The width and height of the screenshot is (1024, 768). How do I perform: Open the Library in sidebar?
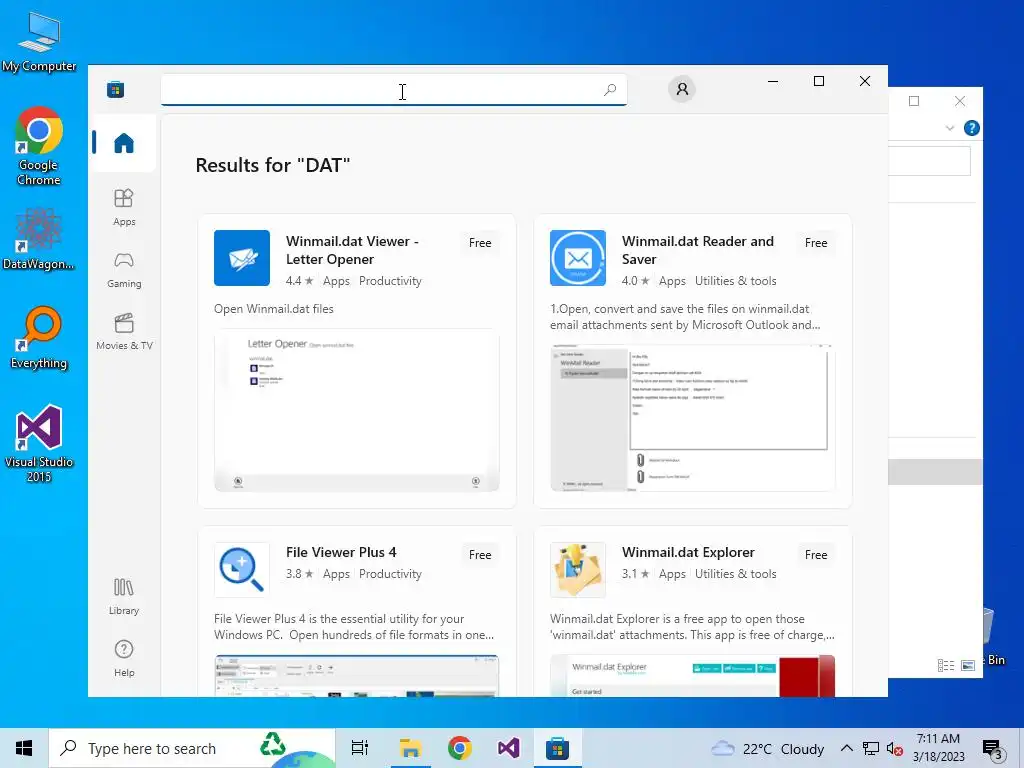[x=123, y=596]
